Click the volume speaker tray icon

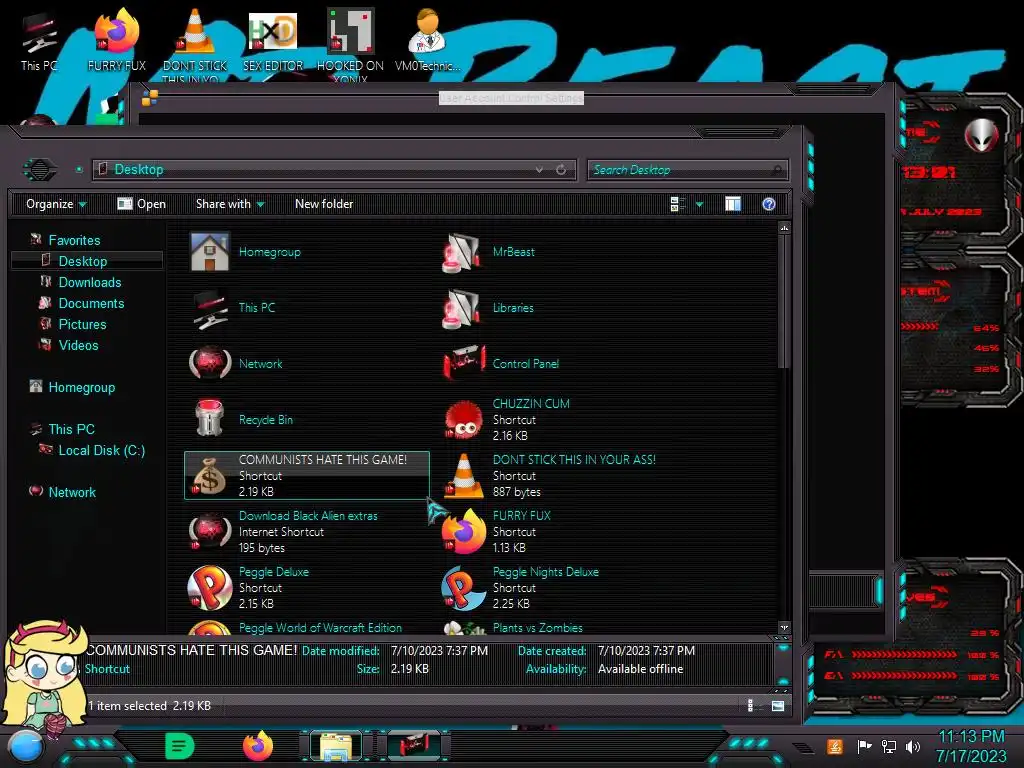tap(913, 746)
